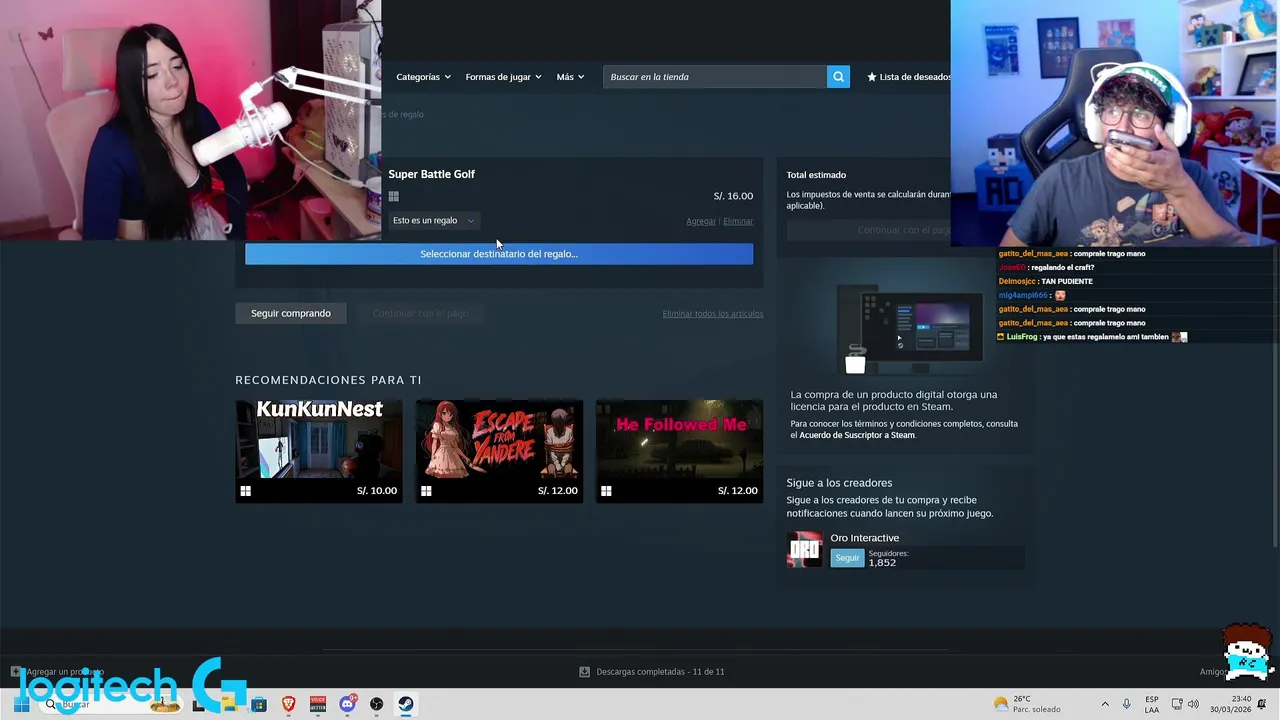Click RECOMENDACIONES PARA TI heading
1280x720 pixels.
pos(328,380)
